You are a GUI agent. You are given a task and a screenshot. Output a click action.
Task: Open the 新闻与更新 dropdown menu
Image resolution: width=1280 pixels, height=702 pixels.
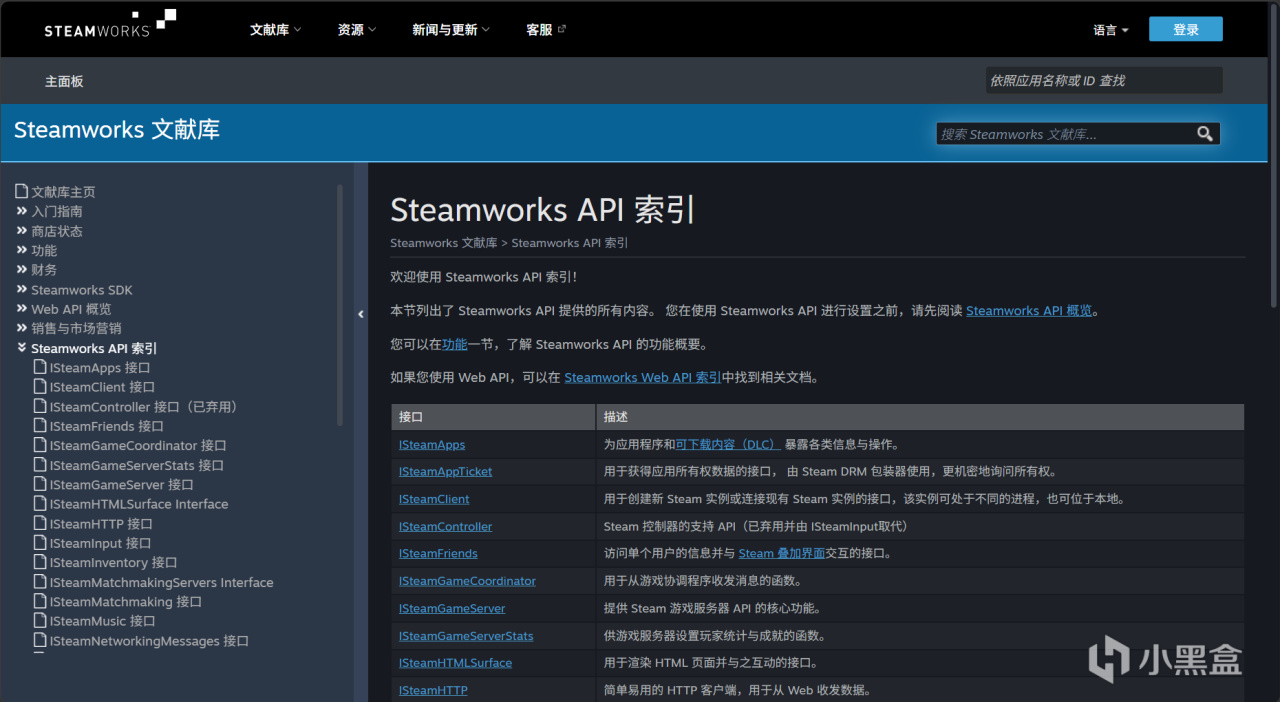(x=451, y=30)
